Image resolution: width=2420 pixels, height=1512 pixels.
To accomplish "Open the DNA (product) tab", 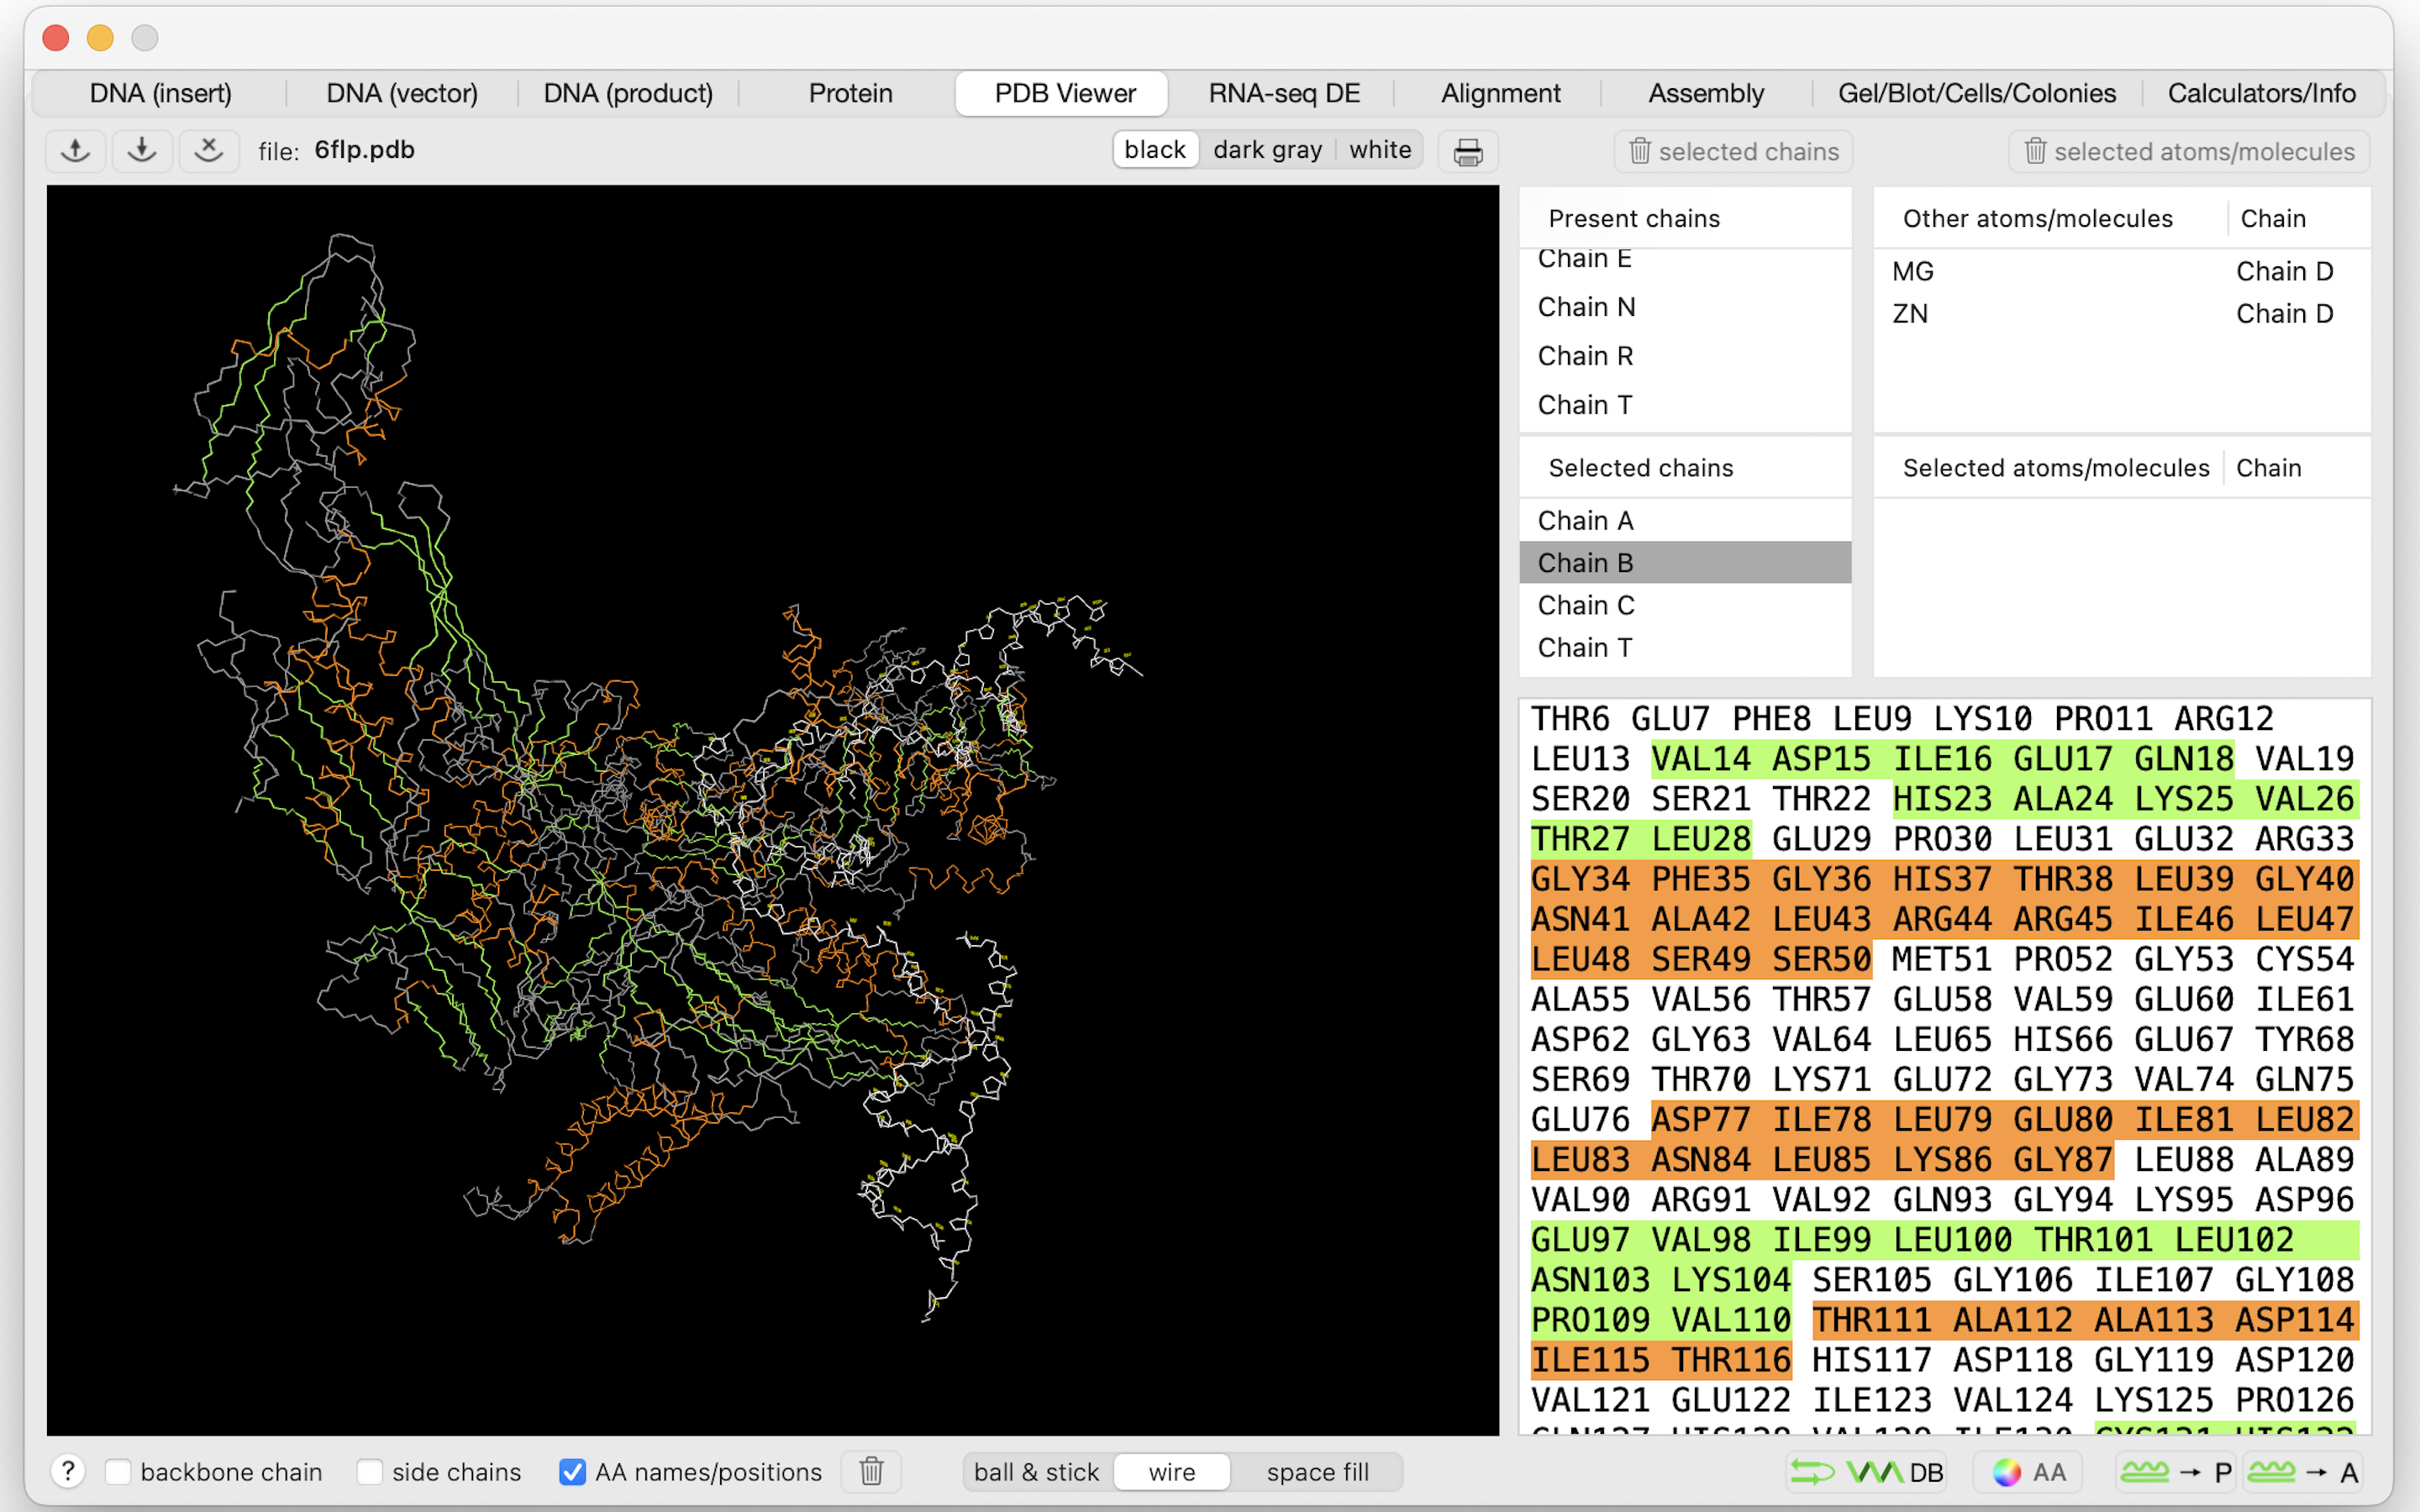I will (628, 94).
